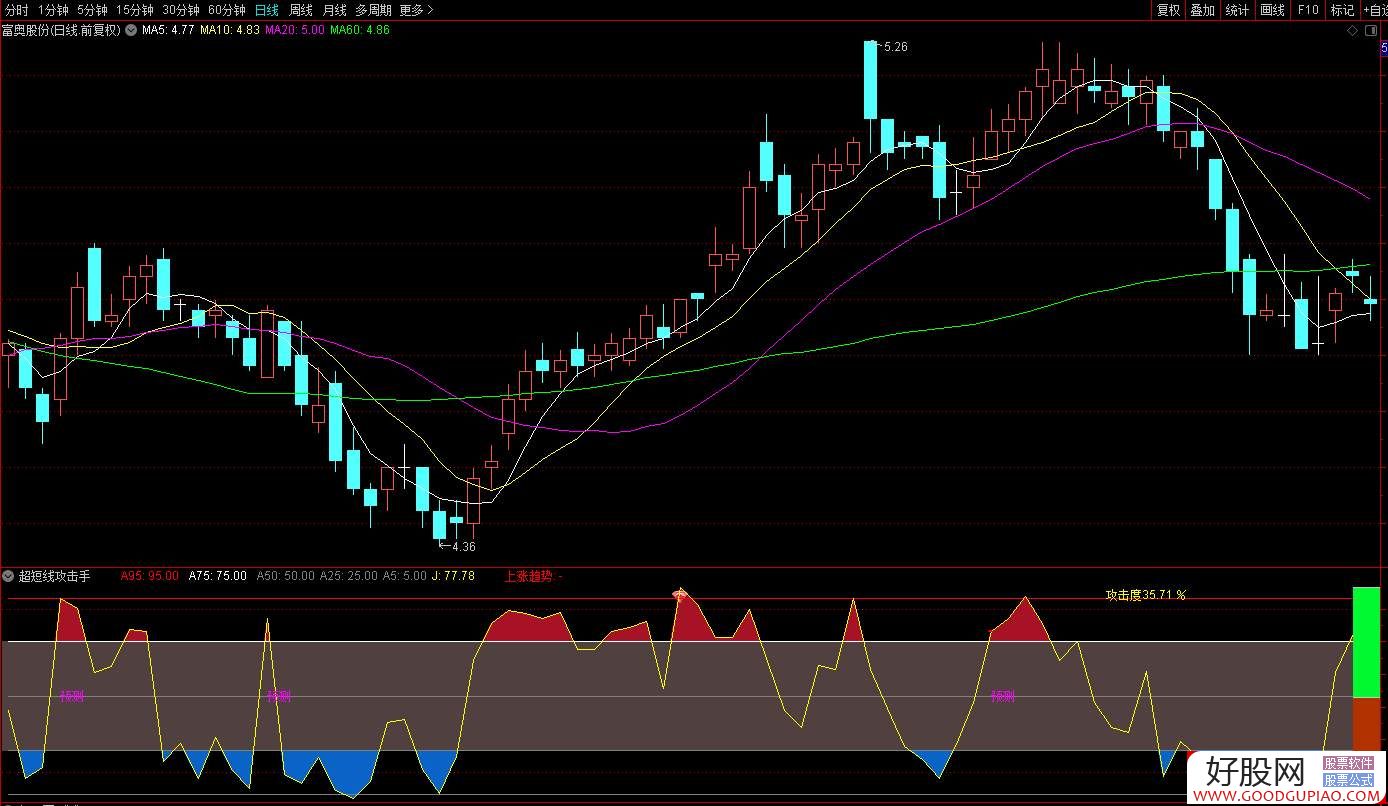Open the 多周期 multi-period view
Image resolution: width=1388 pixels, height=806 pixels.
click(x=373, y=10)
